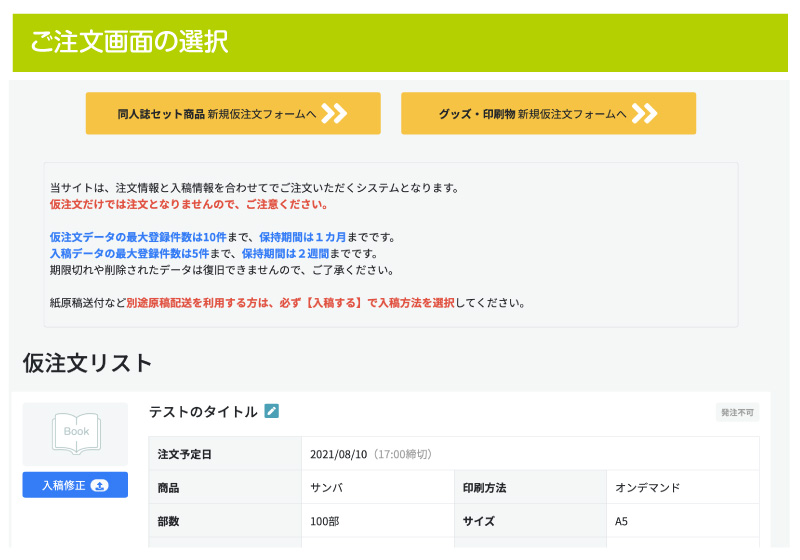800x560 pixels.
Task: Click blue text 入稿データの最大登録件数は5件
Action: click(130, 253)
